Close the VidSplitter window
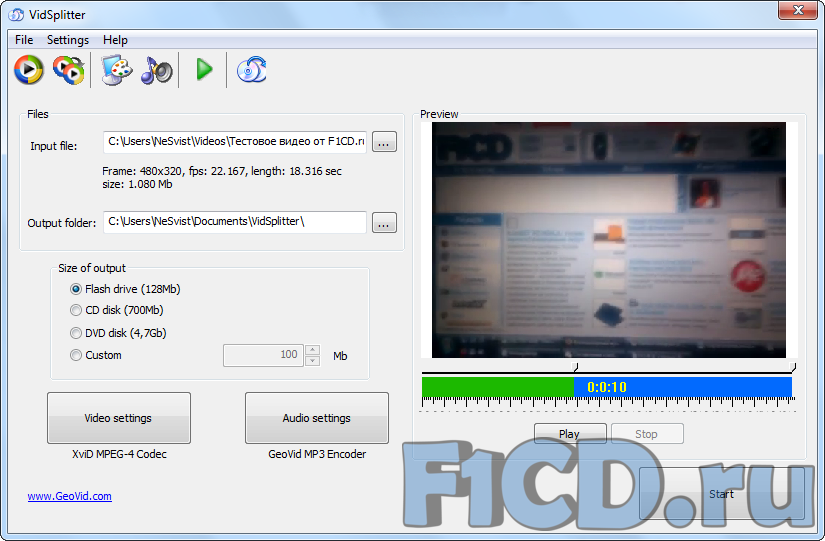The height and width of the screenshot is (541, 825). pyautogui.click(x=798, y=10)
